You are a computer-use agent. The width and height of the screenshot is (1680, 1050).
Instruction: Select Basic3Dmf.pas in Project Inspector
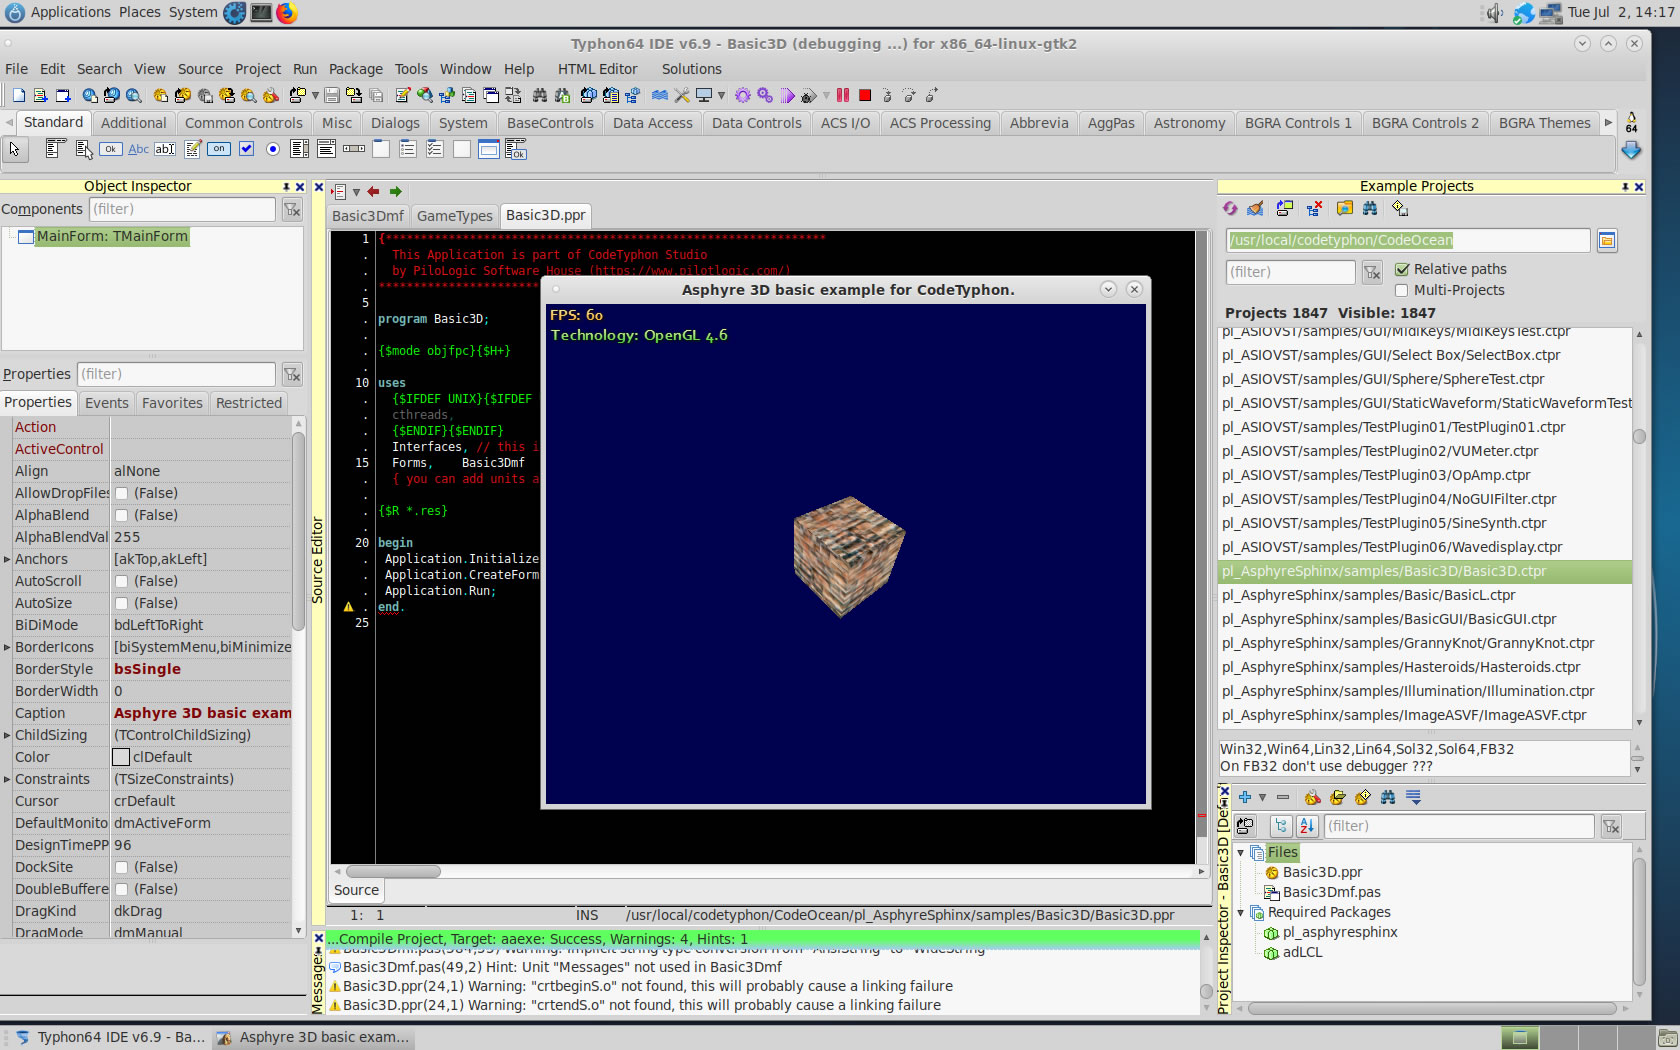(x=1331, y=892)
